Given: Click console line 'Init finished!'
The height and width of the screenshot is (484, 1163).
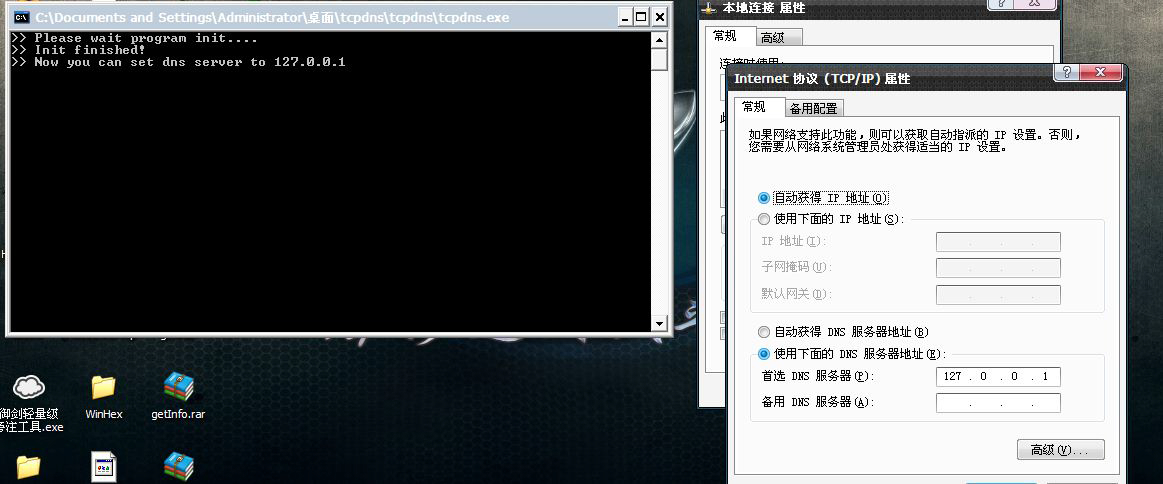Looking at the screenshot, I should tap(90, 50).
